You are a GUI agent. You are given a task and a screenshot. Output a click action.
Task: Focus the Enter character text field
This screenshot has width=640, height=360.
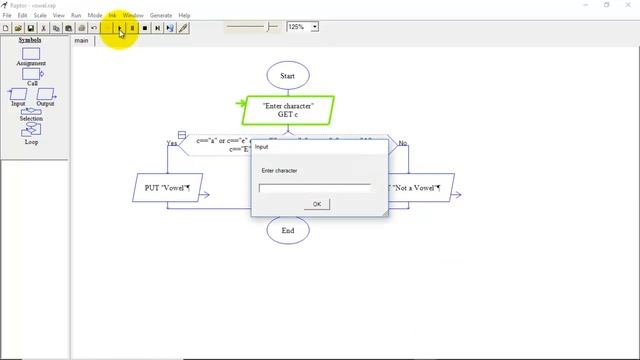[315, 188]
